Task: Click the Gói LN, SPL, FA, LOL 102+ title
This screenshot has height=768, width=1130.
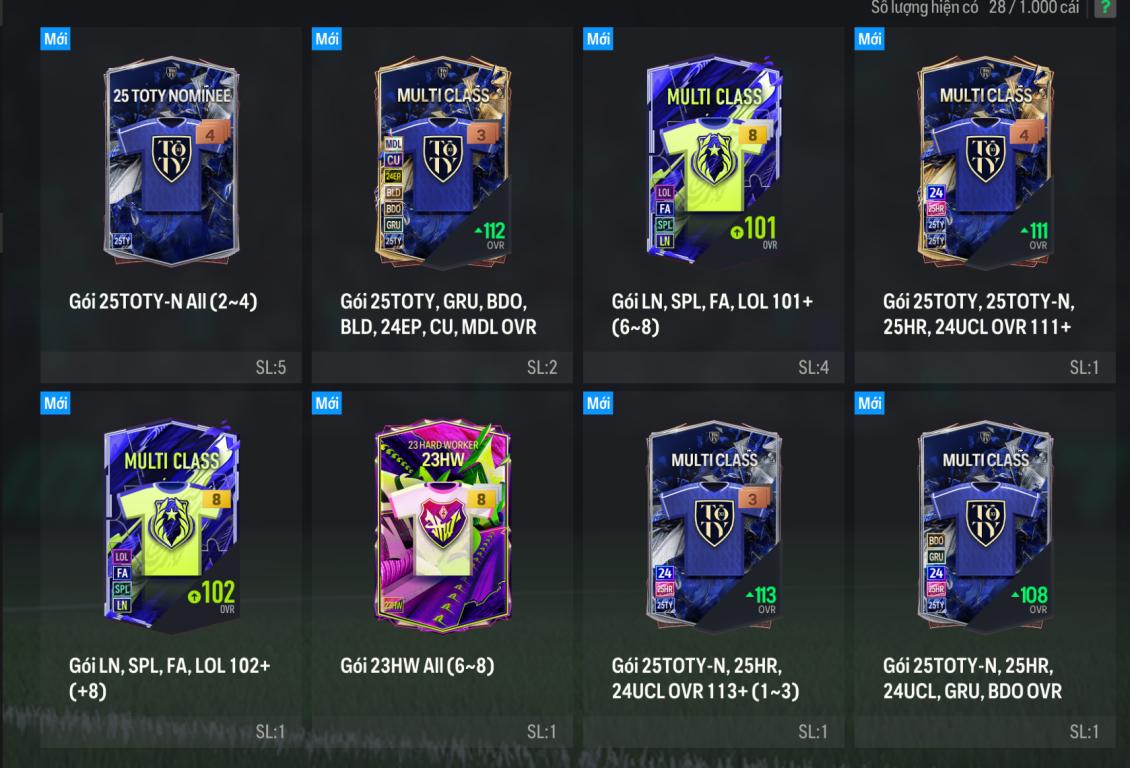Action: (169, 678)
